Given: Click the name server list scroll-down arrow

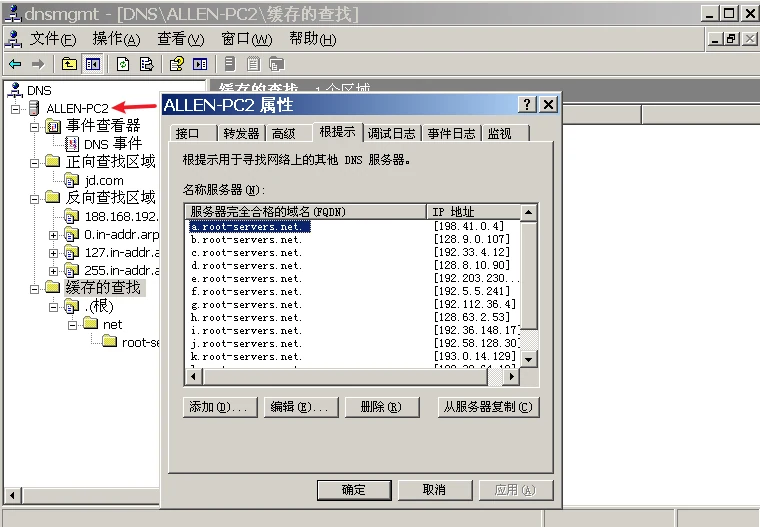Looking at the screenshot, I should click(x=529, y=359).
